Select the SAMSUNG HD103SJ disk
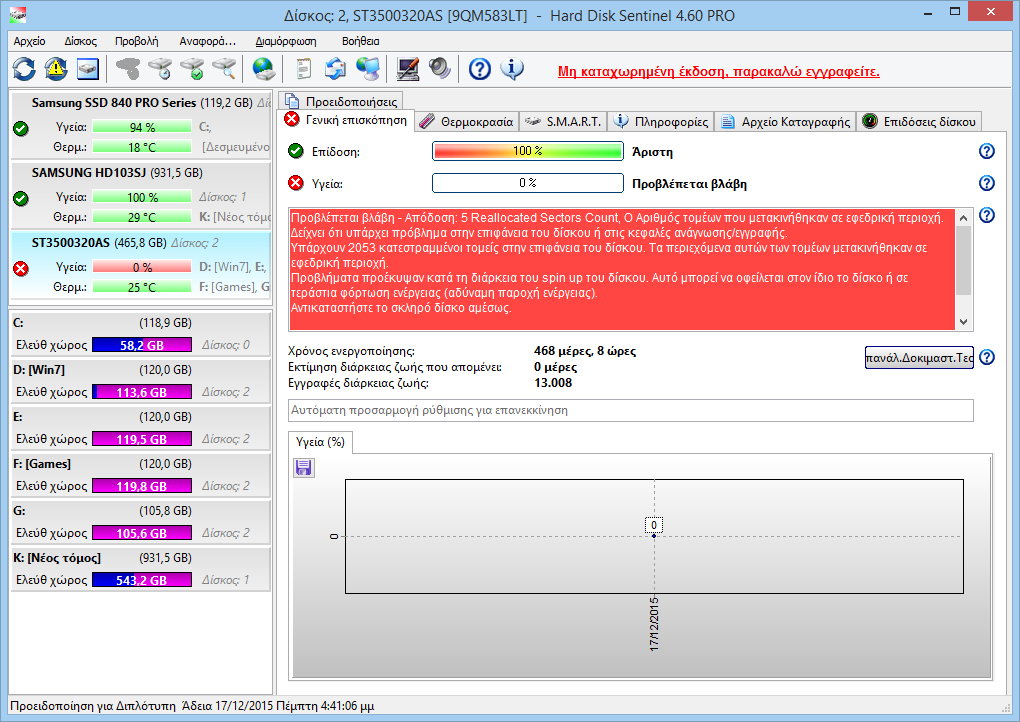This screenshot has height=722, width=1020. 141,194
